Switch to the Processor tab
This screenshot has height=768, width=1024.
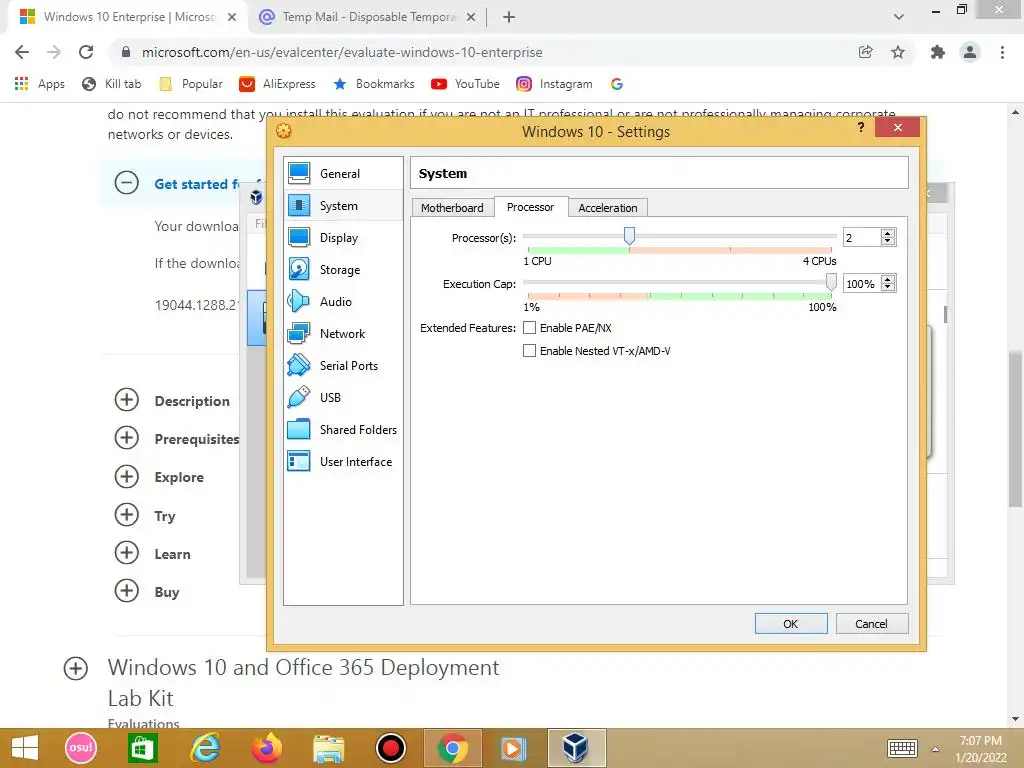click(x=530, y=207)
